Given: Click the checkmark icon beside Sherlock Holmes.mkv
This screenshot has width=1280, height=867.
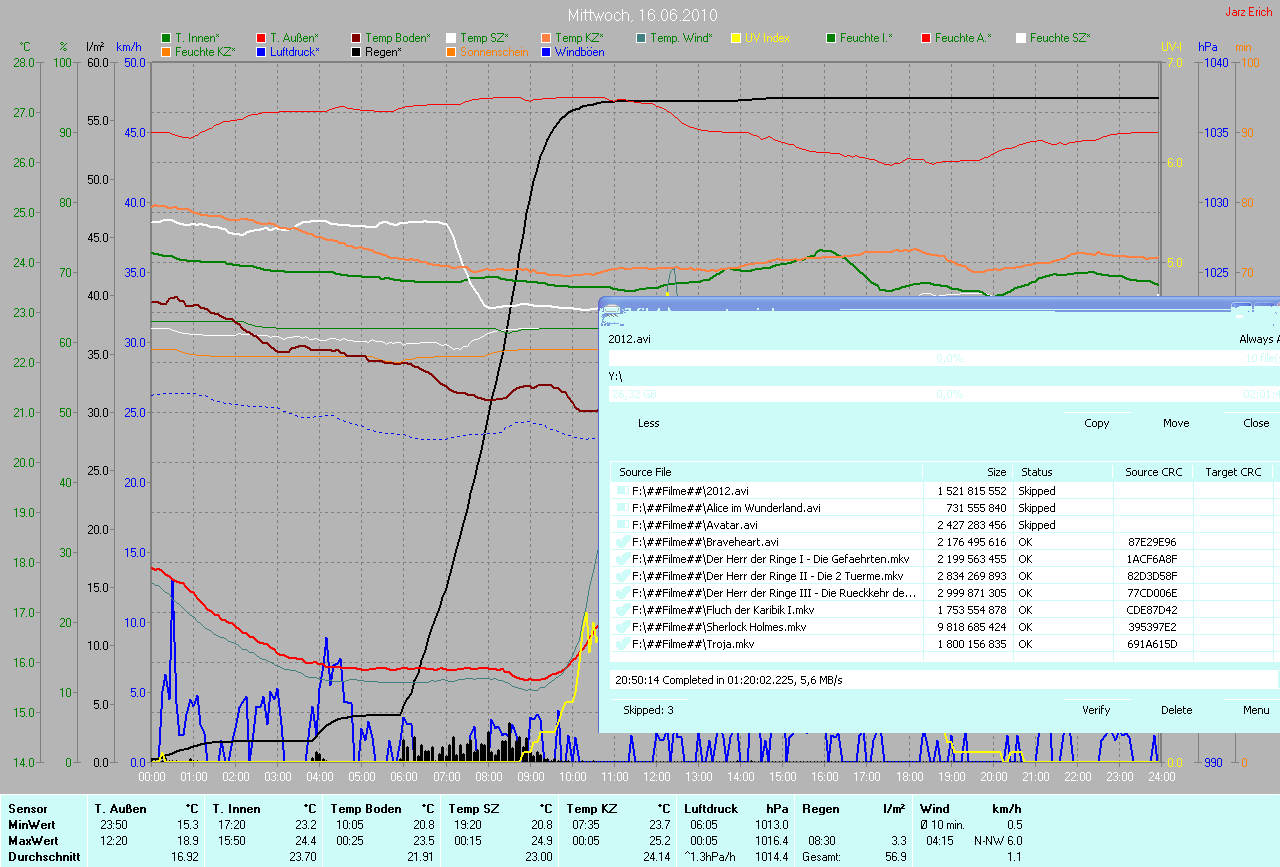Looking at the screenshot, I should [623, 627].
